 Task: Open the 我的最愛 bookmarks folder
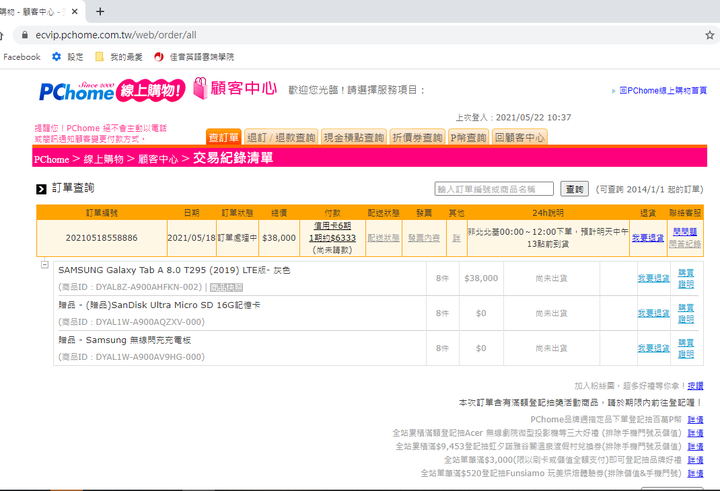118,57
